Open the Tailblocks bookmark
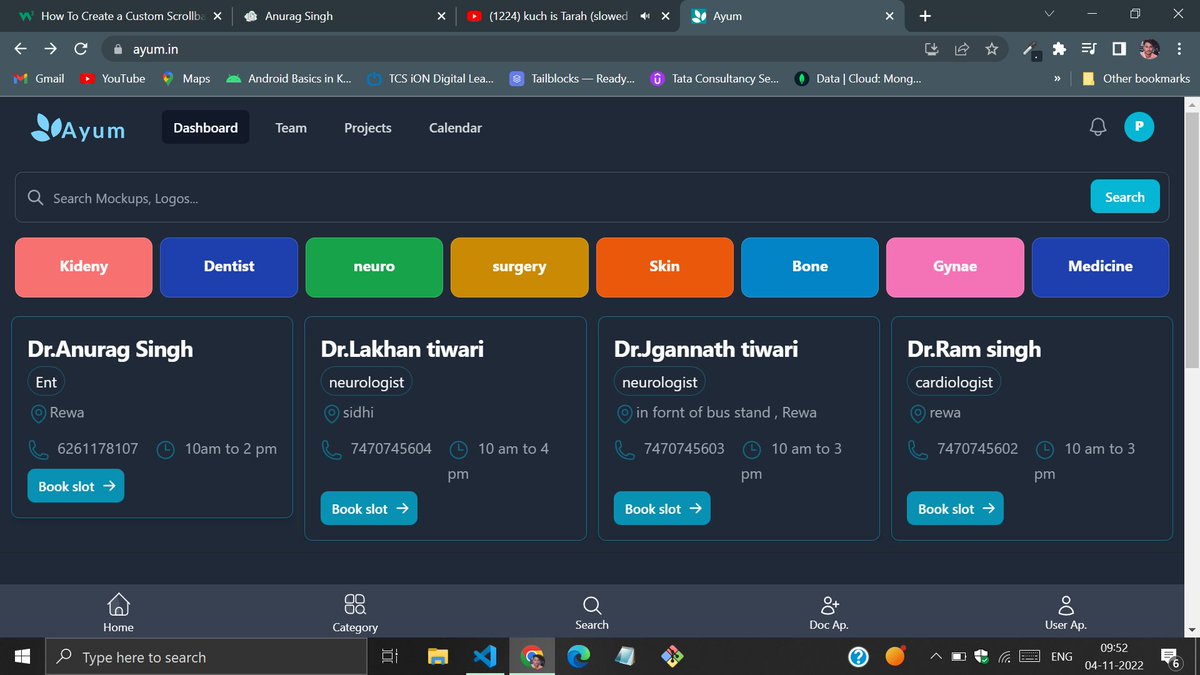This screenshot has height=675, width=1200. tap(572, 78)
